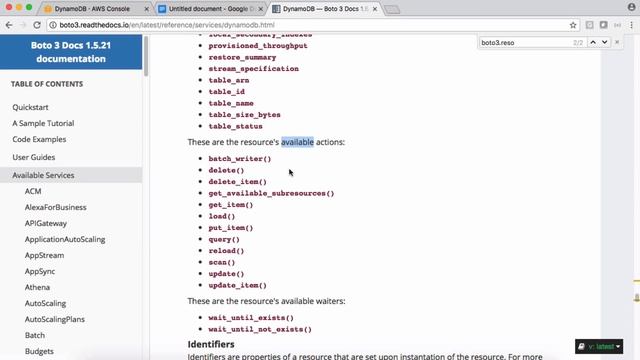Open get_available_subresources() action link
The height and width of the screenshot is (360, 640).
(271, 193)
